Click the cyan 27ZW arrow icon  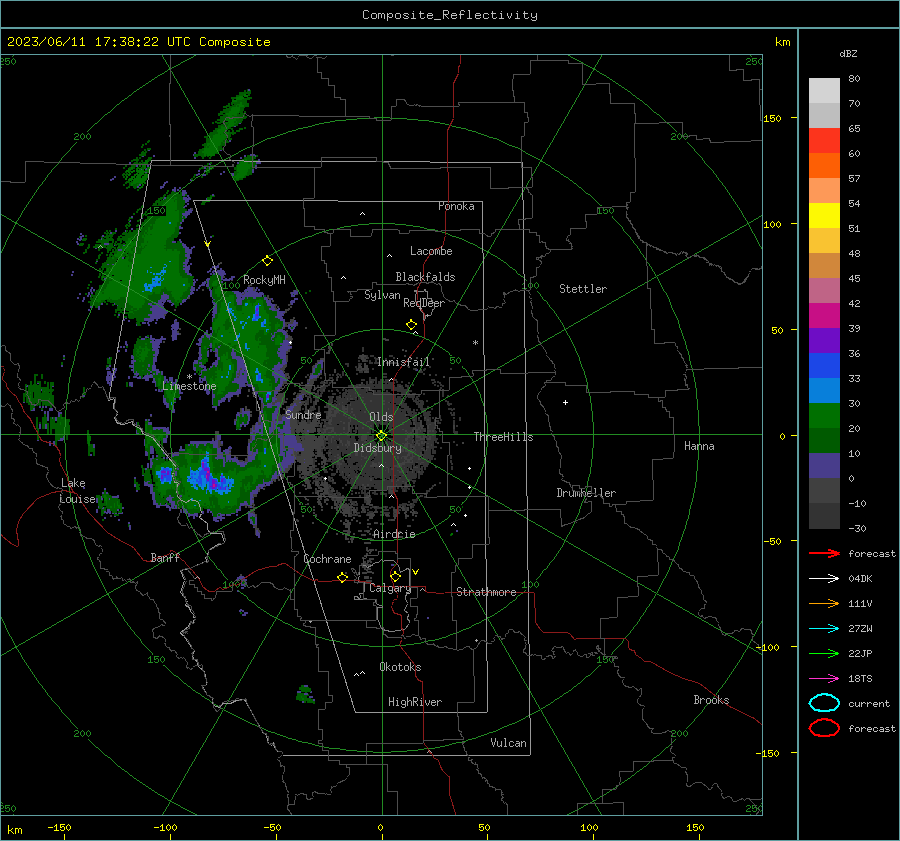click(x=824, y=629)
